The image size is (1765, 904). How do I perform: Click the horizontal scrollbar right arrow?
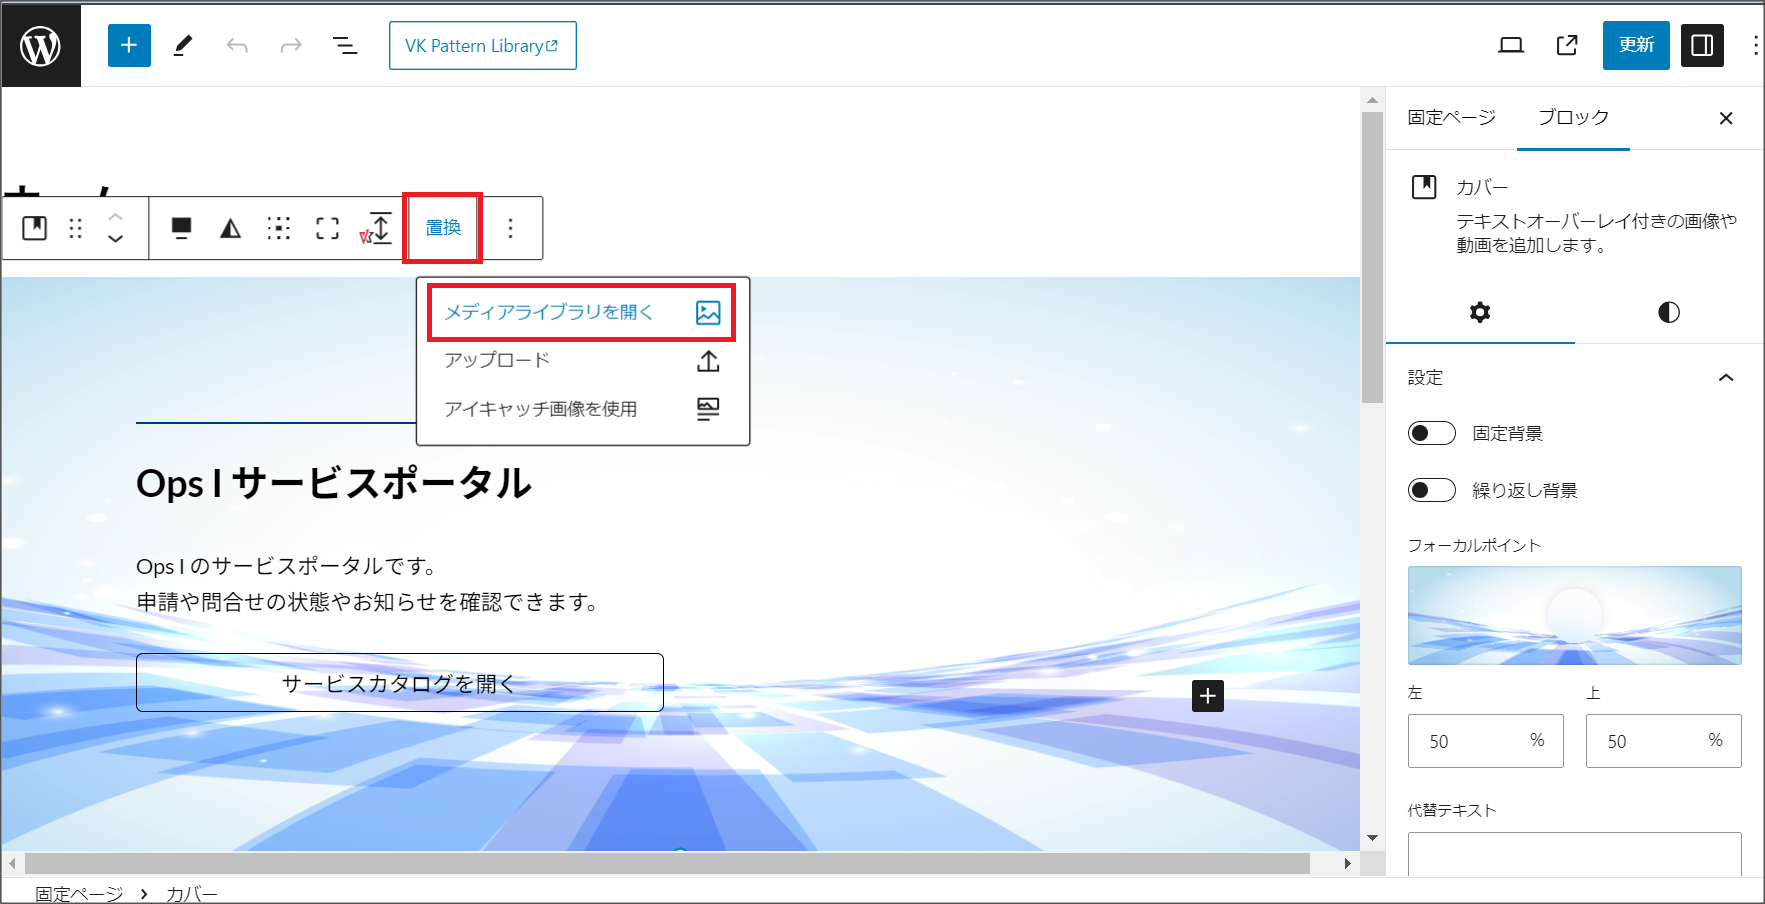click(x=1347, y=863)
